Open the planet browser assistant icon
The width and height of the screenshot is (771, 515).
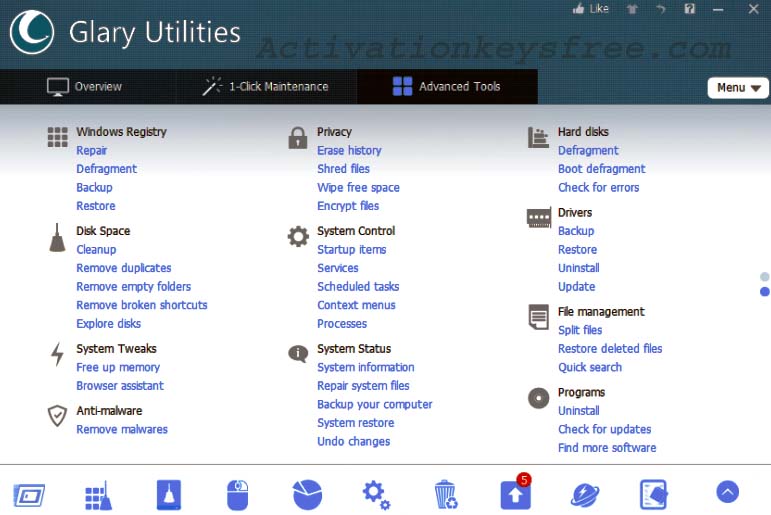[585, 495]
